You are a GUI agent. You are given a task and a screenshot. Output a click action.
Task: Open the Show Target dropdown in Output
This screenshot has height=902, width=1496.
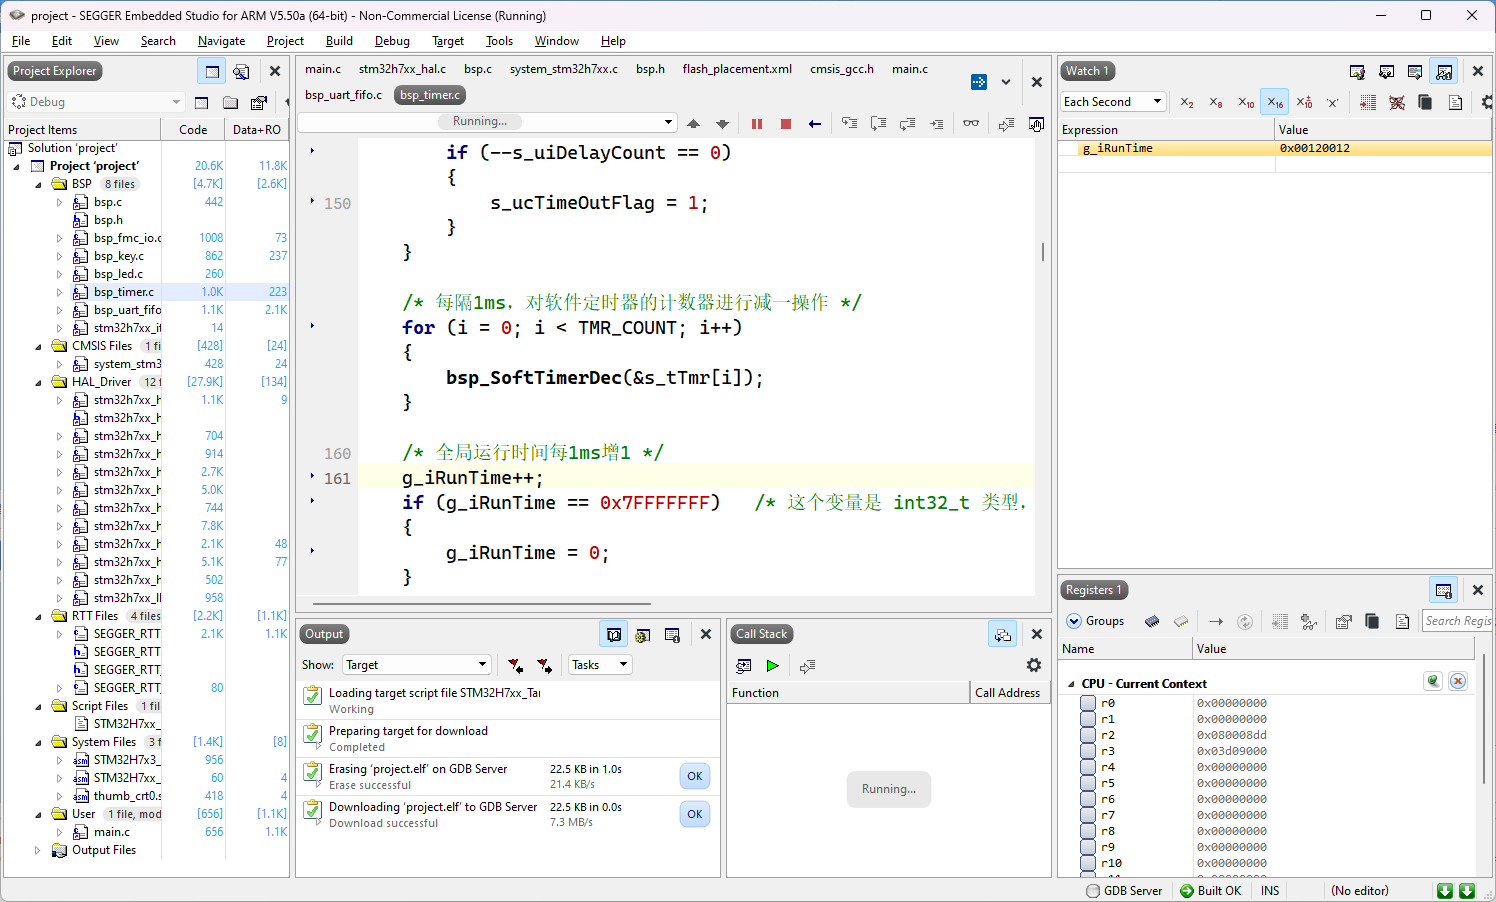tap(417, 665)
